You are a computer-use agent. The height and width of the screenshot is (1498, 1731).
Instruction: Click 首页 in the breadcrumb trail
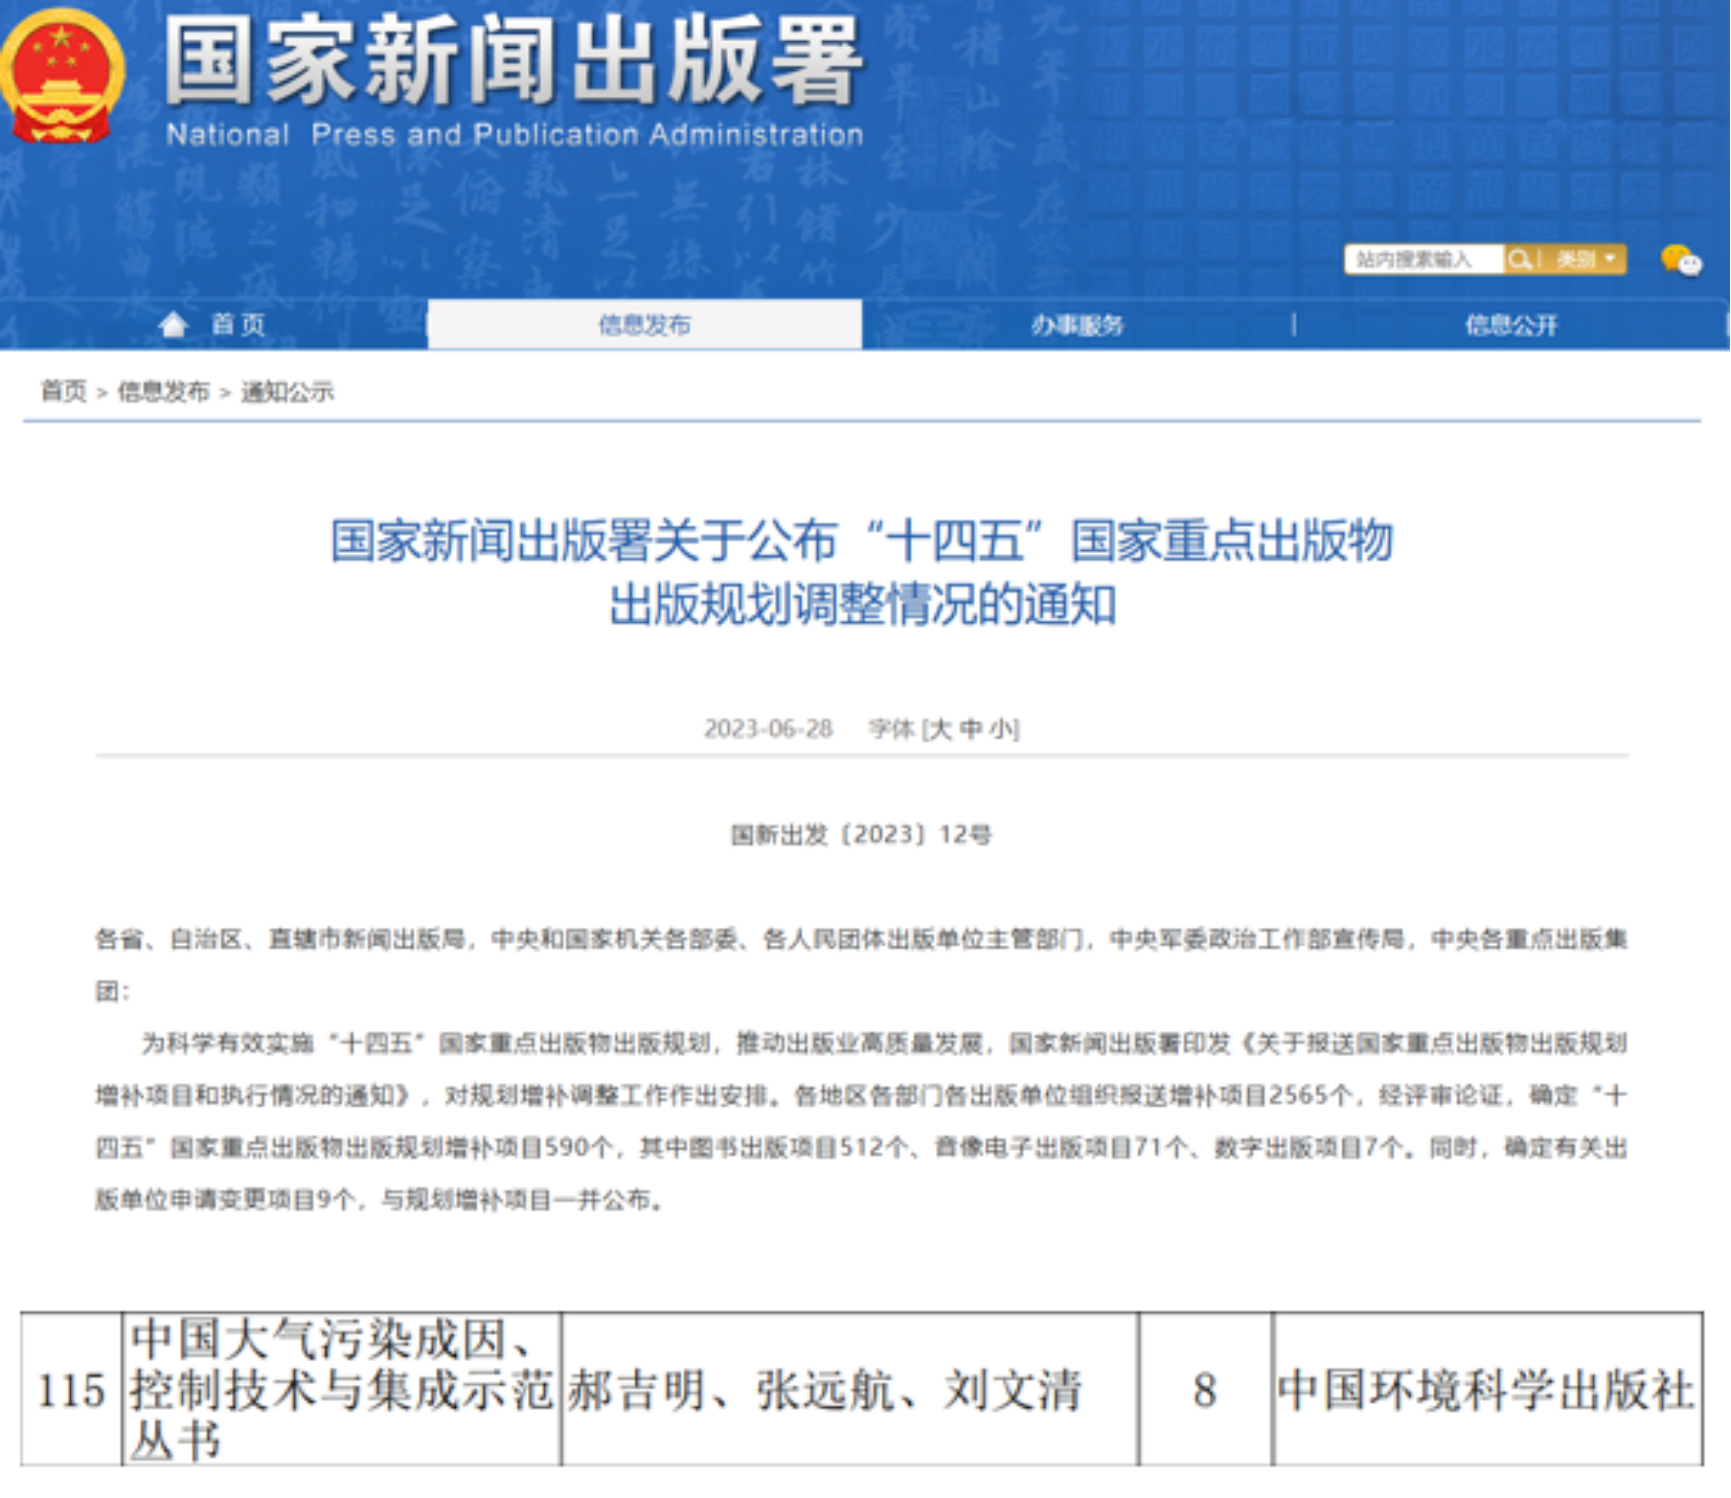[x=63, y=391]
